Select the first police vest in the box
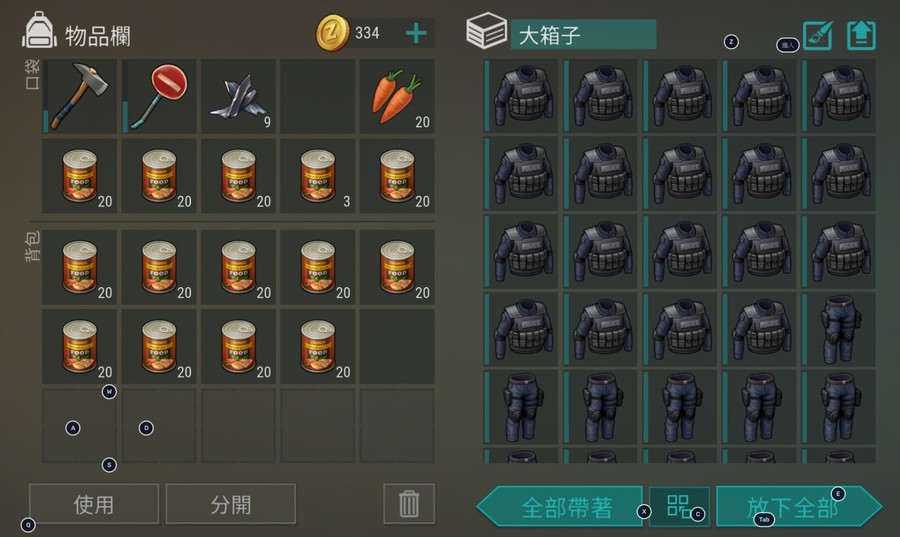Image resolution: width=900 pixels, height=537 pixels. [521, 96]
